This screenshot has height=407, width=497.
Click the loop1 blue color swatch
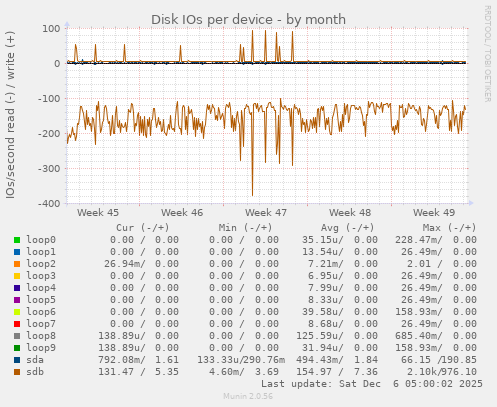click(17, 252)
